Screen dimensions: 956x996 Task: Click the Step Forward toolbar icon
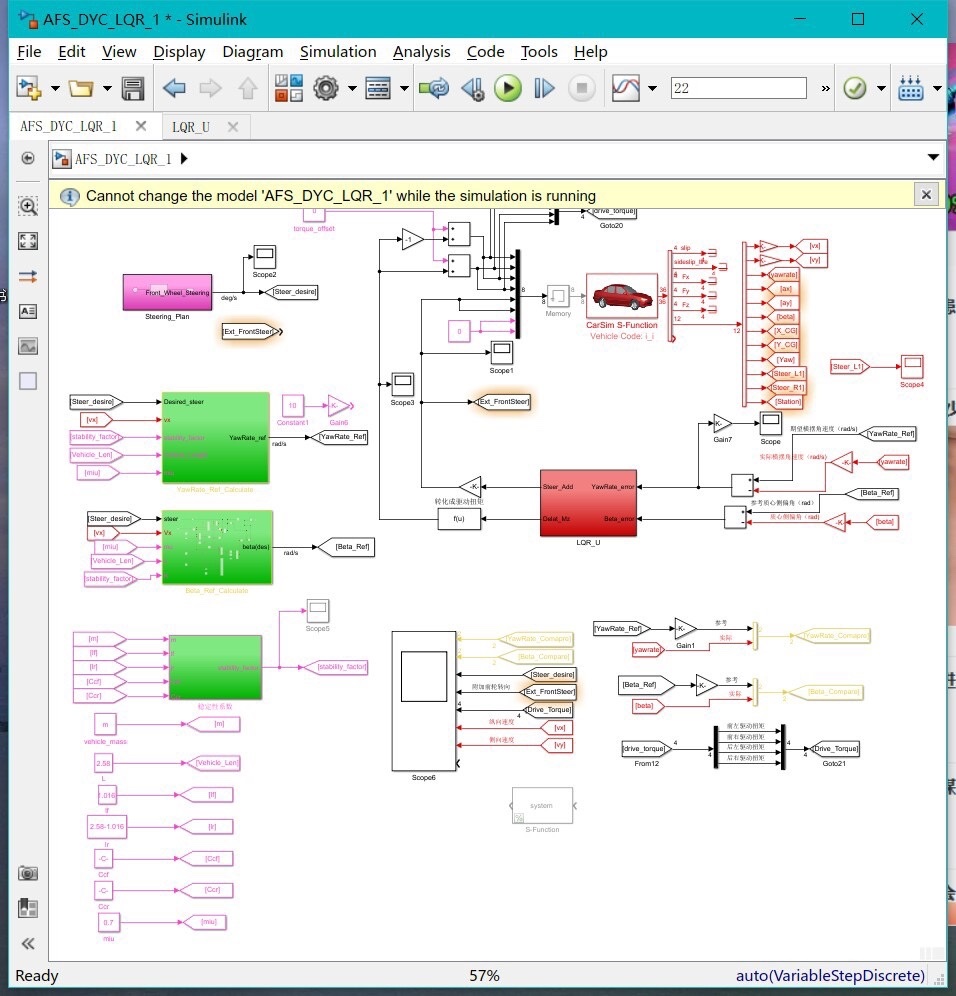click(544, 88)
